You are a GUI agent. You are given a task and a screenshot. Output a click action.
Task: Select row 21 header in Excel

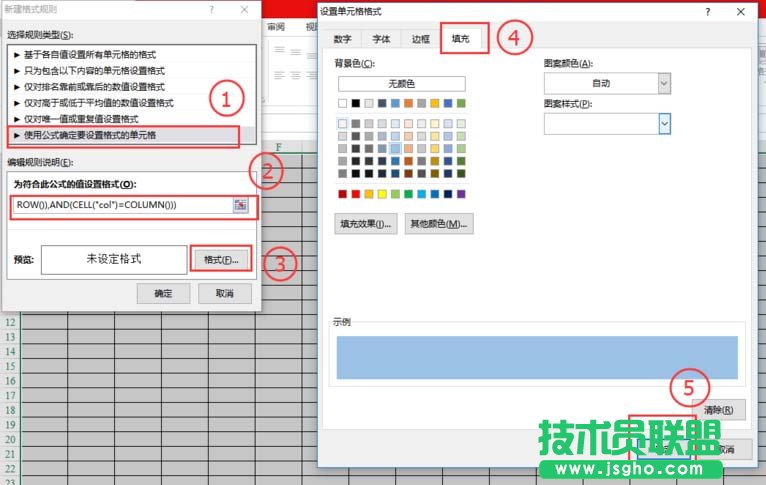pos(10,454)
